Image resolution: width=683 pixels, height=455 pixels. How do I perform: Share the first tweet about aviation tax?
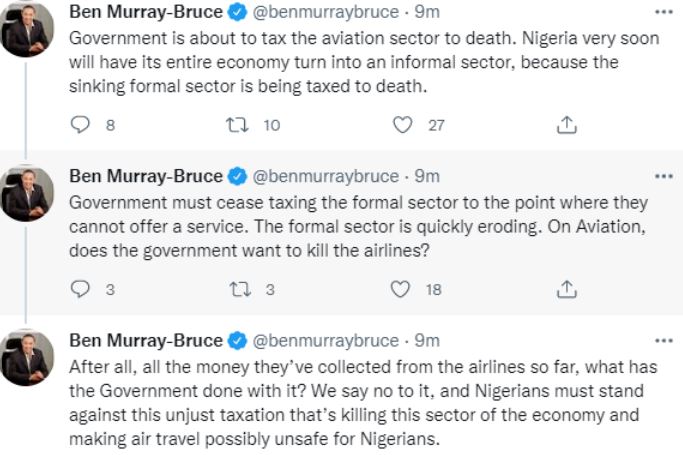pos(566,126)
